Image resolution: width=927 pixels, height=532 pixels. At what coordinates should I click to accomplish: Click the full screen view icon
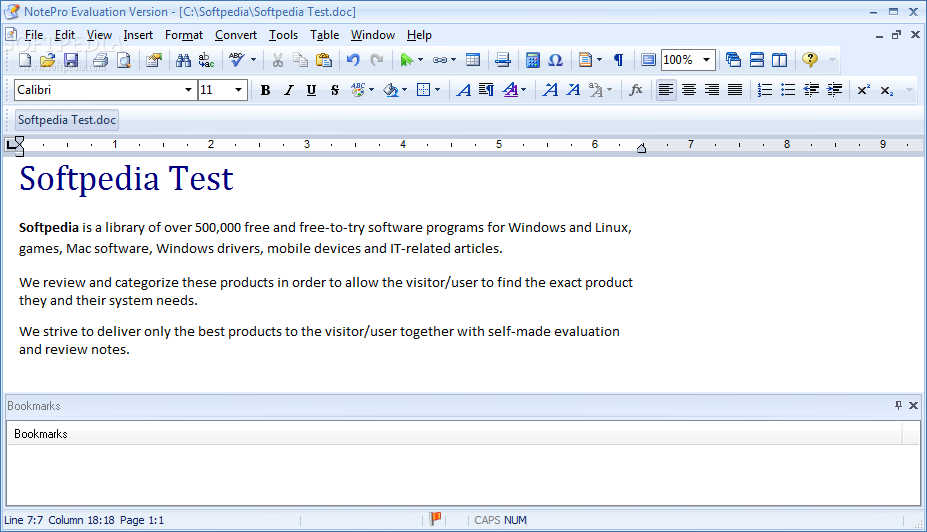[x=649, y=60]
